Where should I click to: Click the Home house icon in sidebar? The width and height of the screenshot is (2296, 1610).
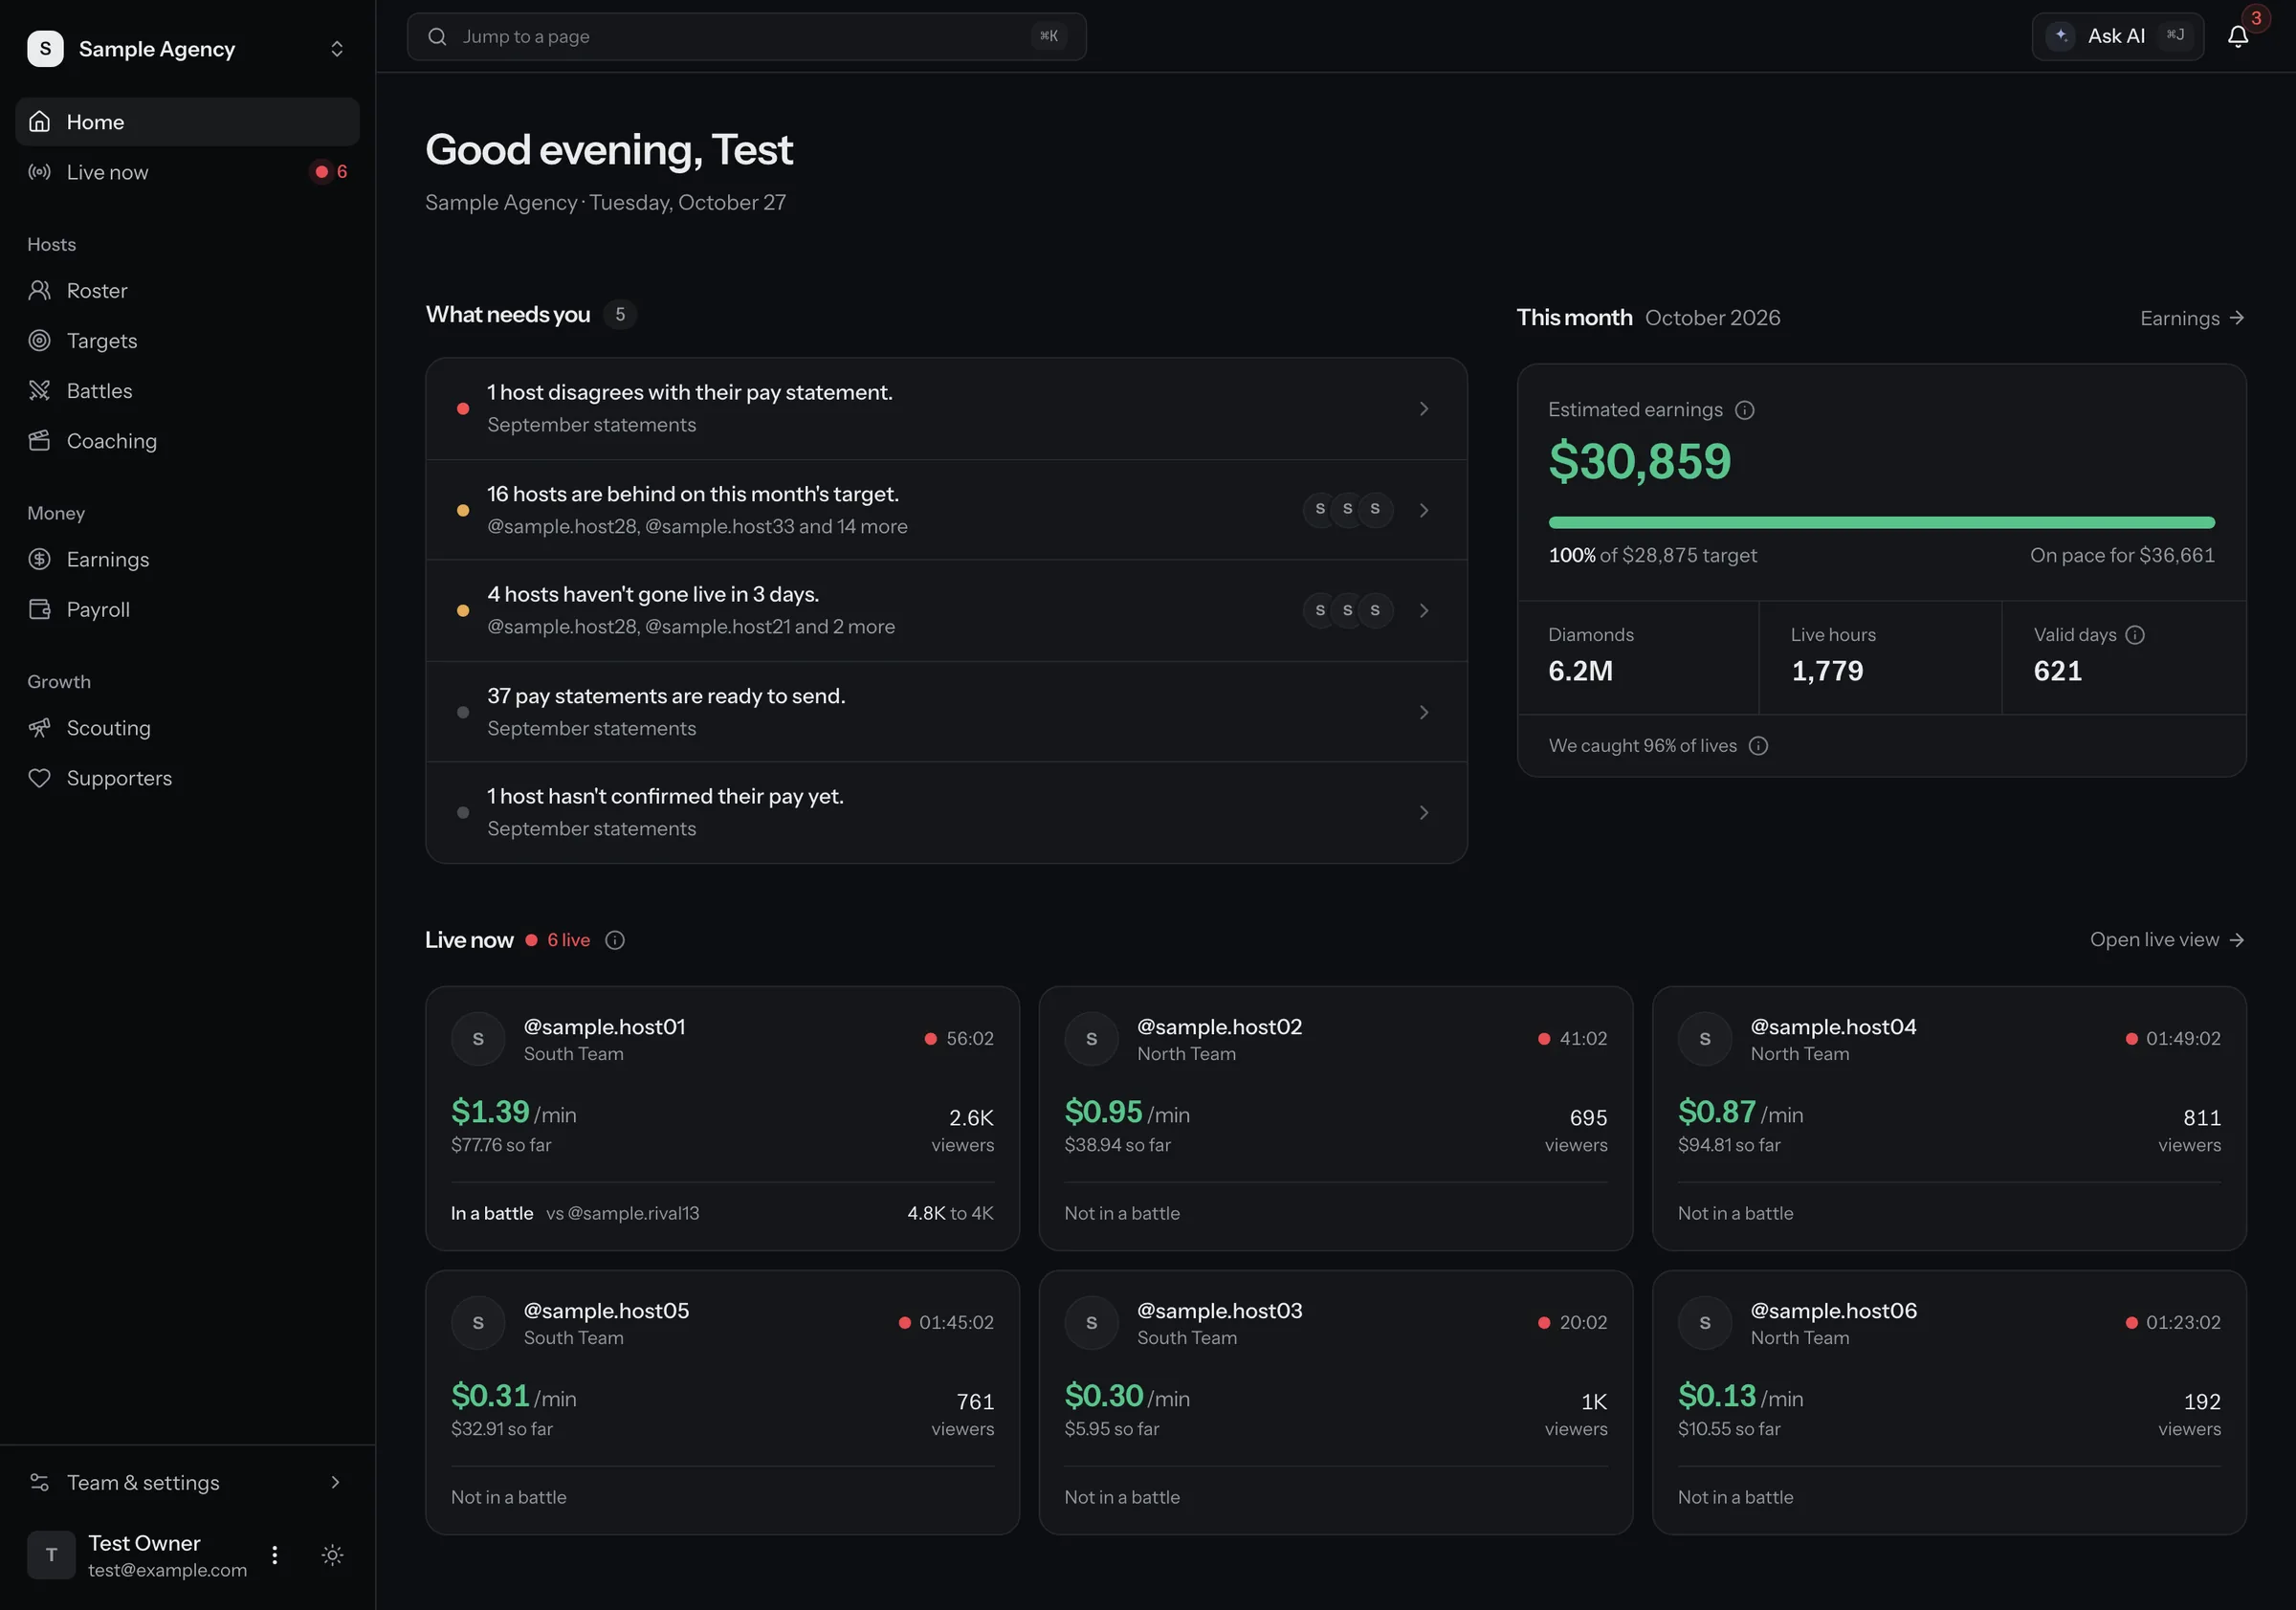pyautogui.click(x=39, y=122)
